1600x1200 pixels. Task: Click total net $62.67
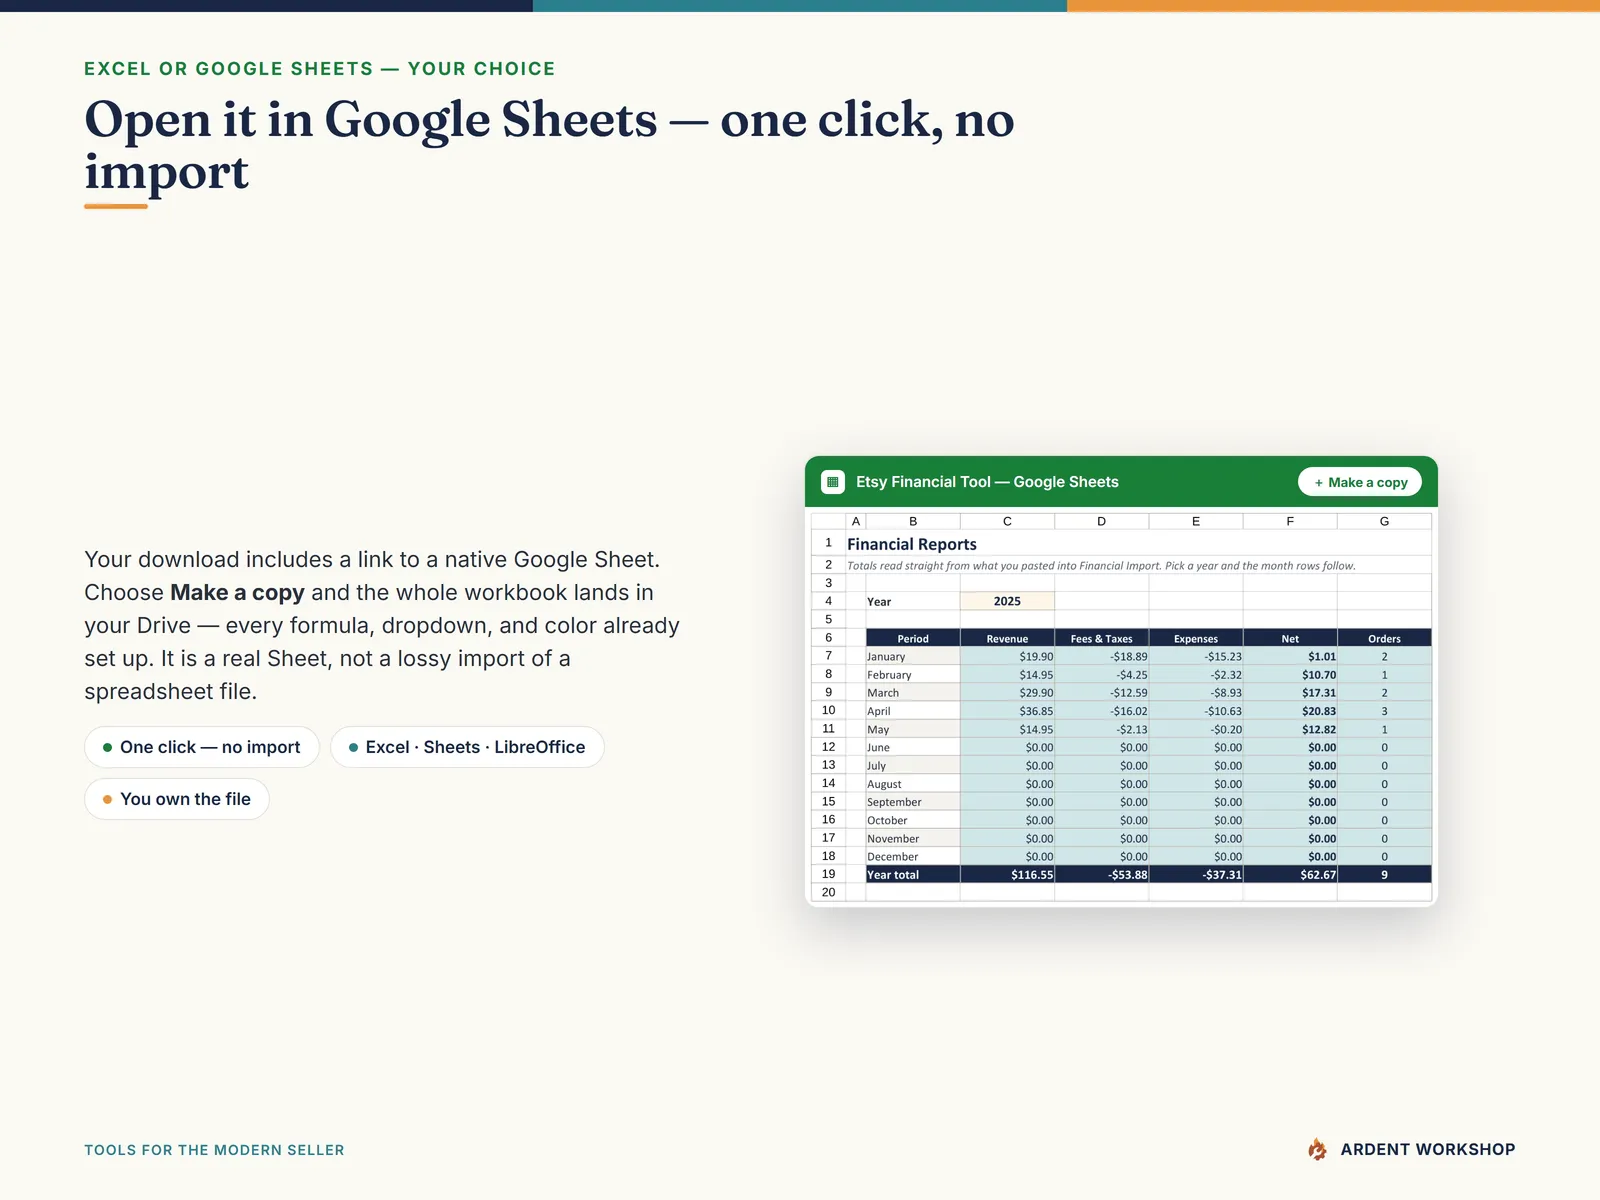[1290, 874]
